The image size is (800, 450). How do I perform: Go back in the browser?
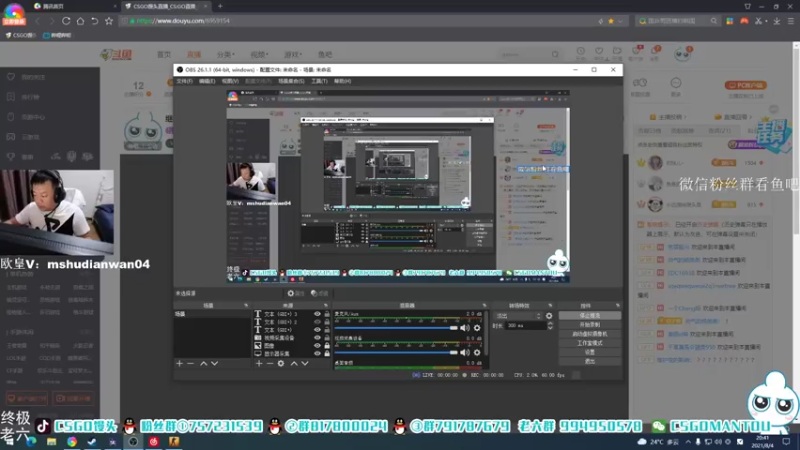pos(37,21)
